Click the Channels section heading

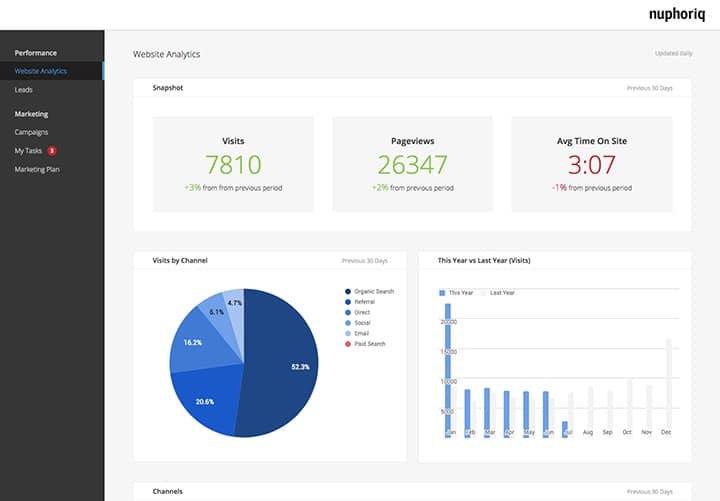pyautogui.click(x=168, y=491)
